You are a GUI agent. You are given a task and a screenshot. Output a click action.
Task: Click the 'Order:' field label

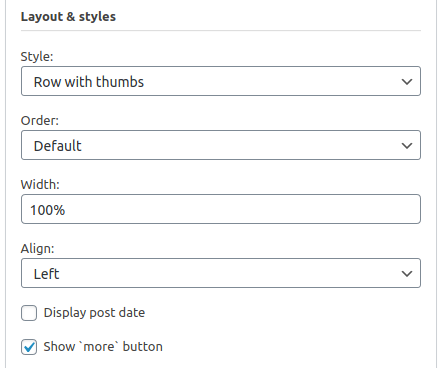40,121
